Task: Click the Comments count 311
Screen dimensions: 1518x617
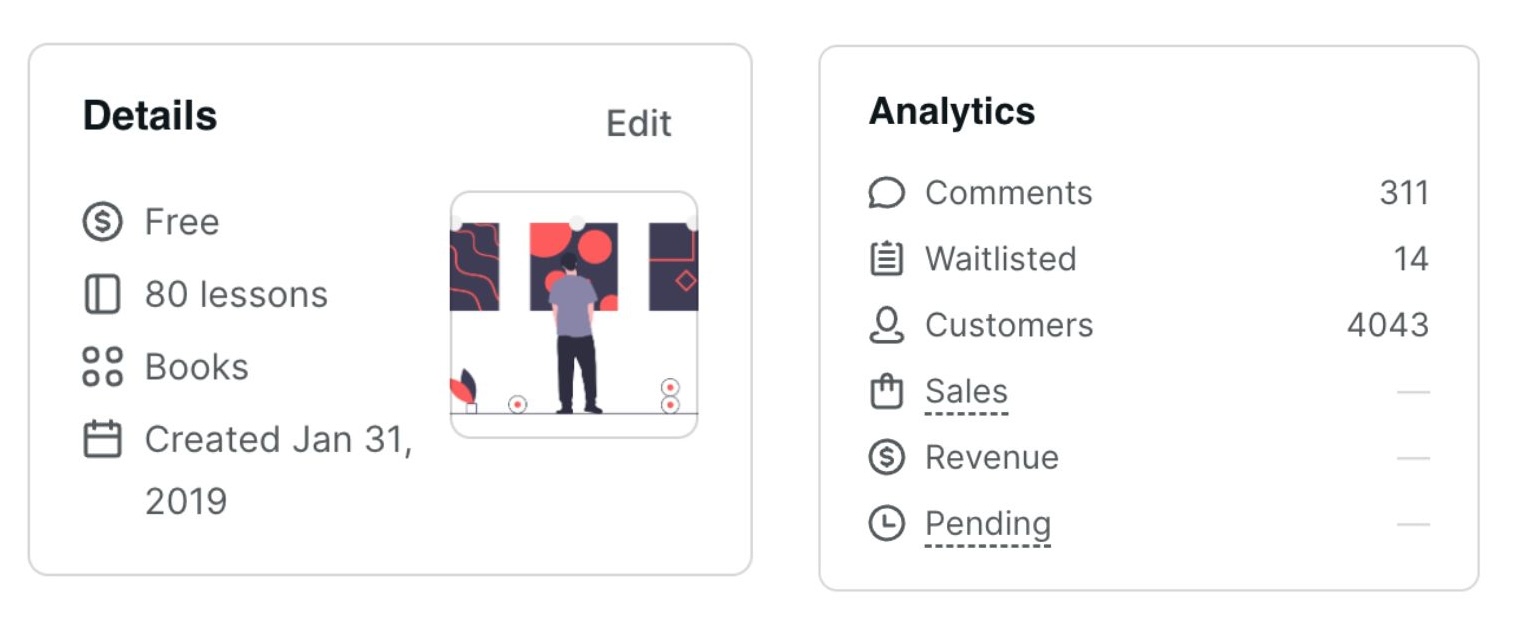Action: point(1404,193)
